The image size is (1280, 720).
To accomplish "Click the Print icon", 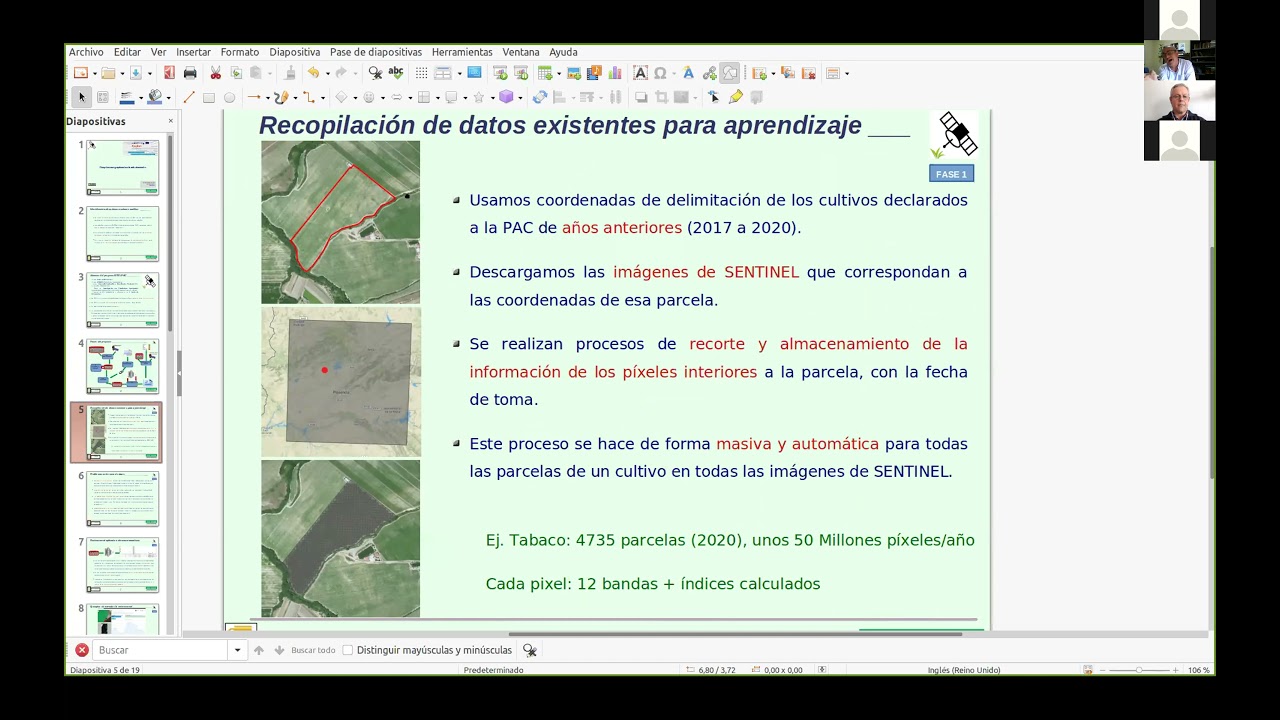I will [x=190, y=73].
